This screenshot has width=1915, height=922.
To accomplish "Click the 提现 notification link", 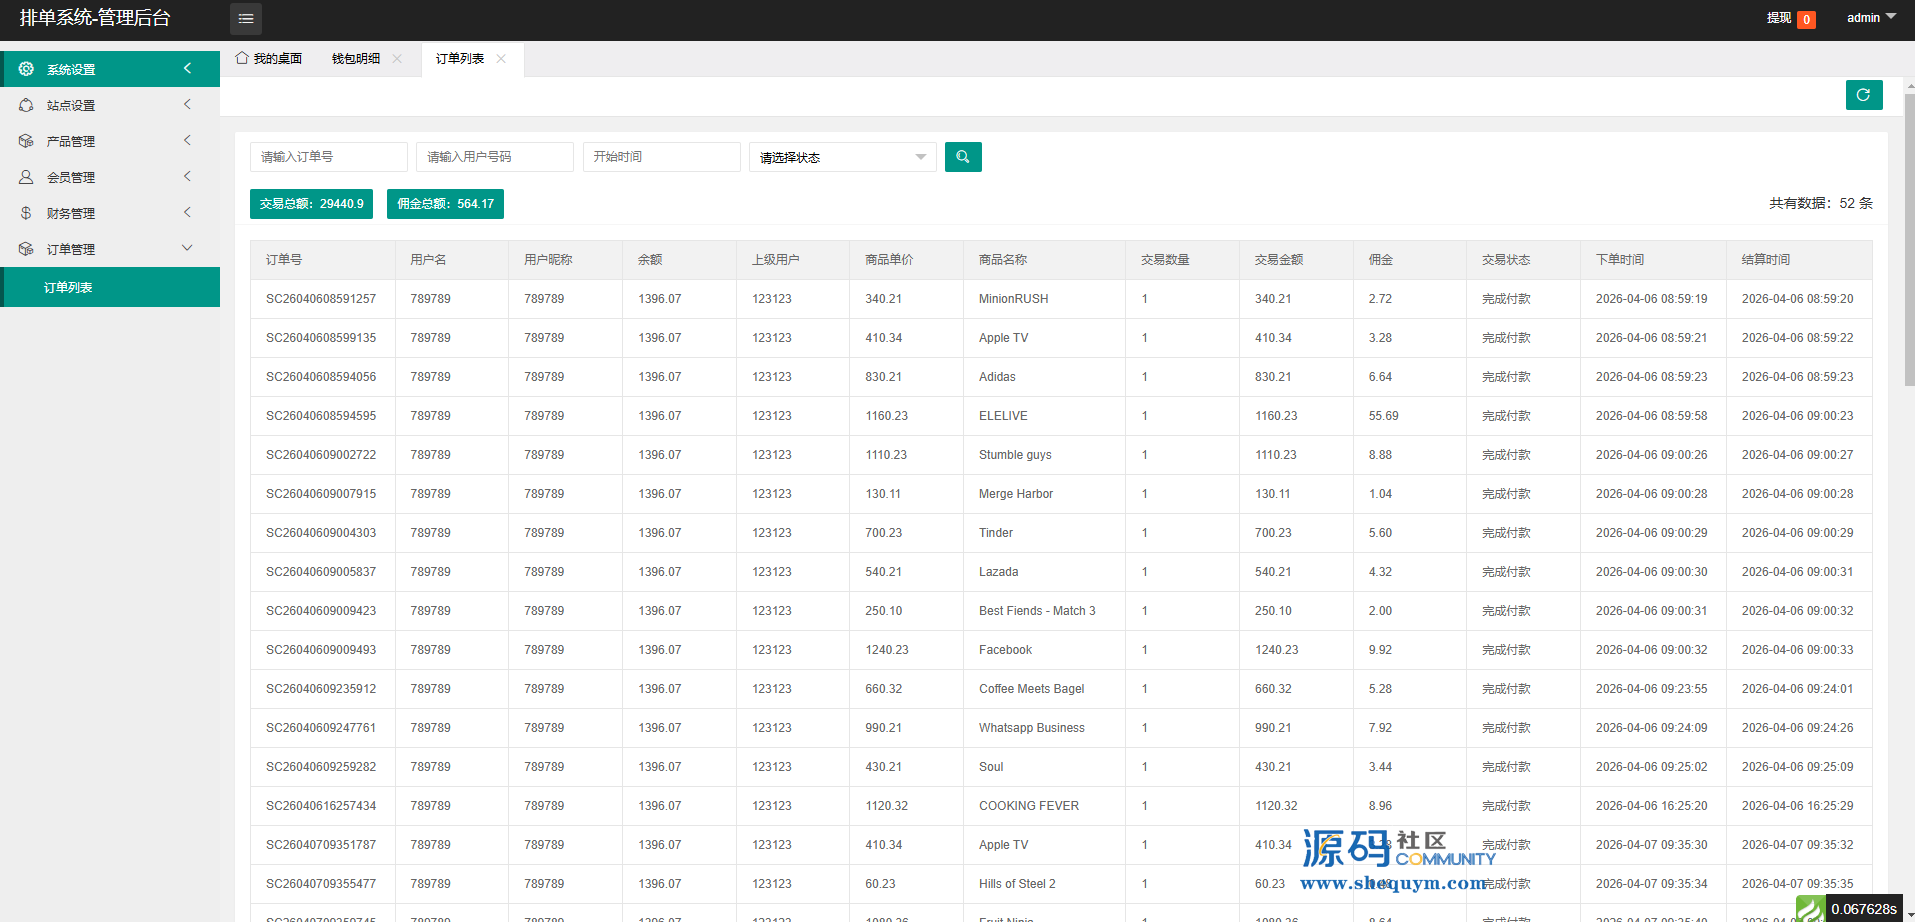I will pyautogui.click(x=1779, y=18).
